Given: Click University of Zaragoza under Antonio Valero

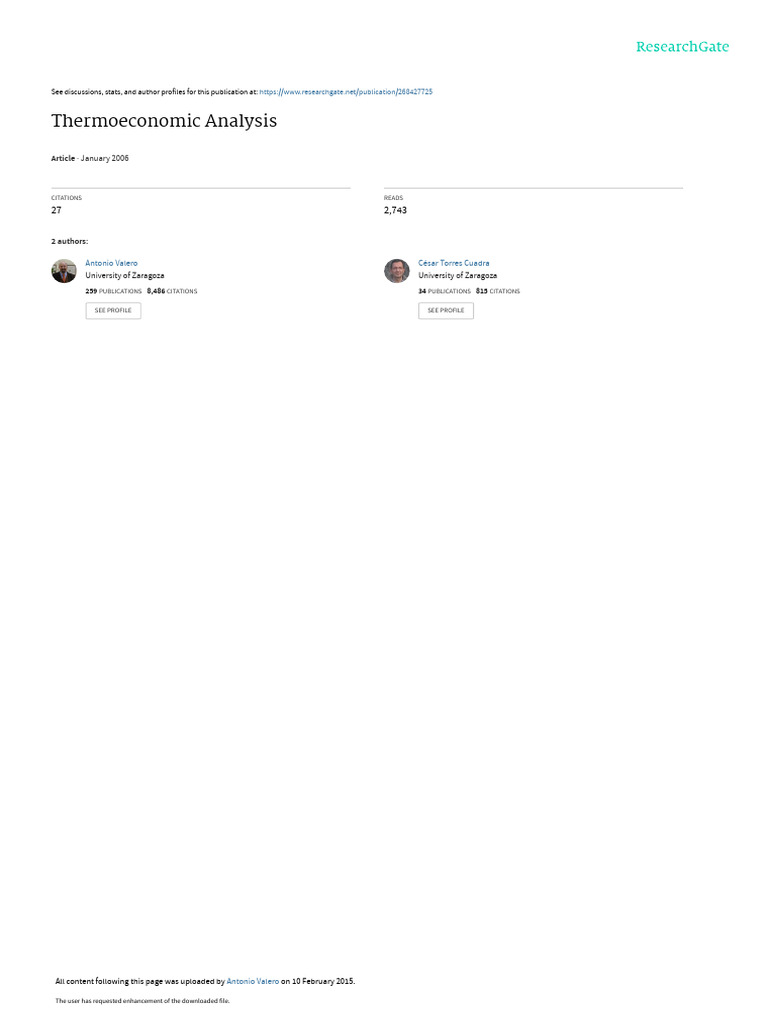Looking at the screenshot, I should coord(125,276).
